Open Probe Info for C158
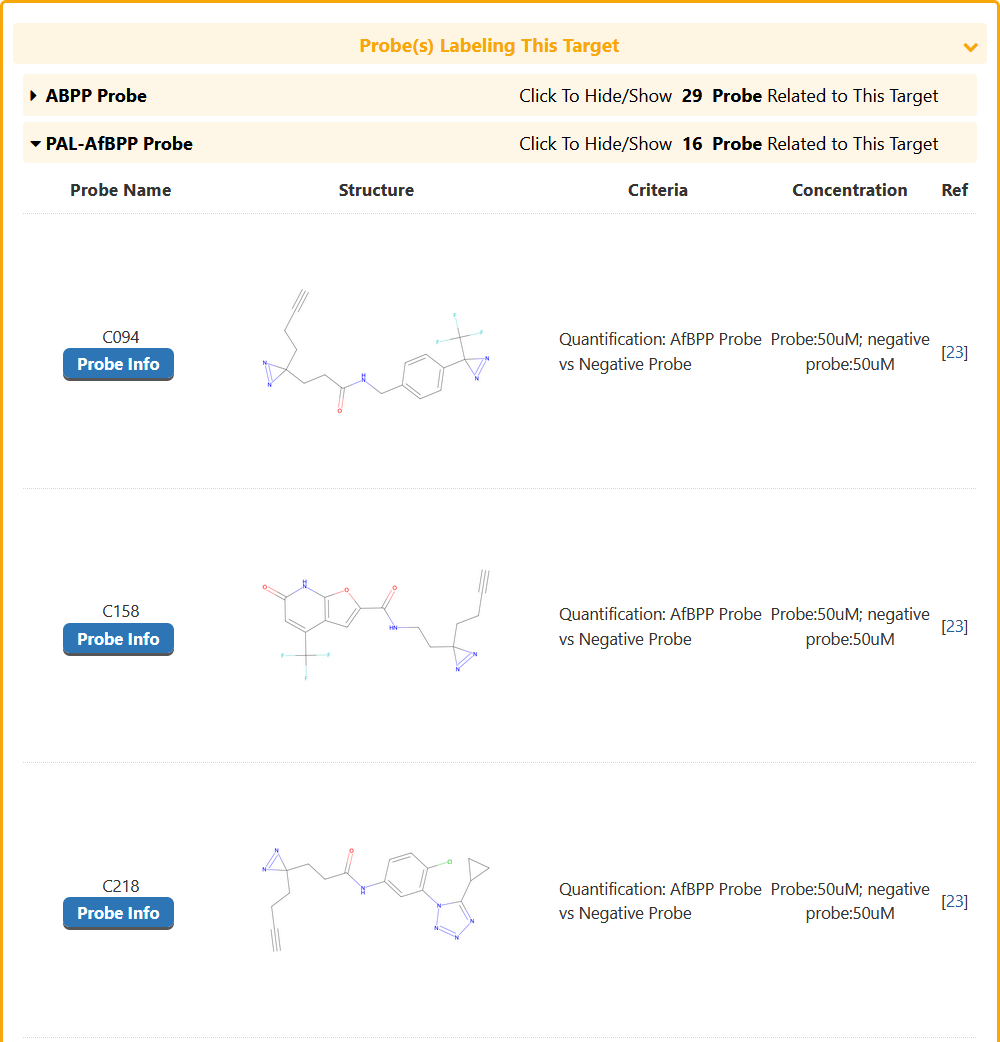This screenshot has width=1000, height=1042. pyautogui.click(x=118, y=639)
